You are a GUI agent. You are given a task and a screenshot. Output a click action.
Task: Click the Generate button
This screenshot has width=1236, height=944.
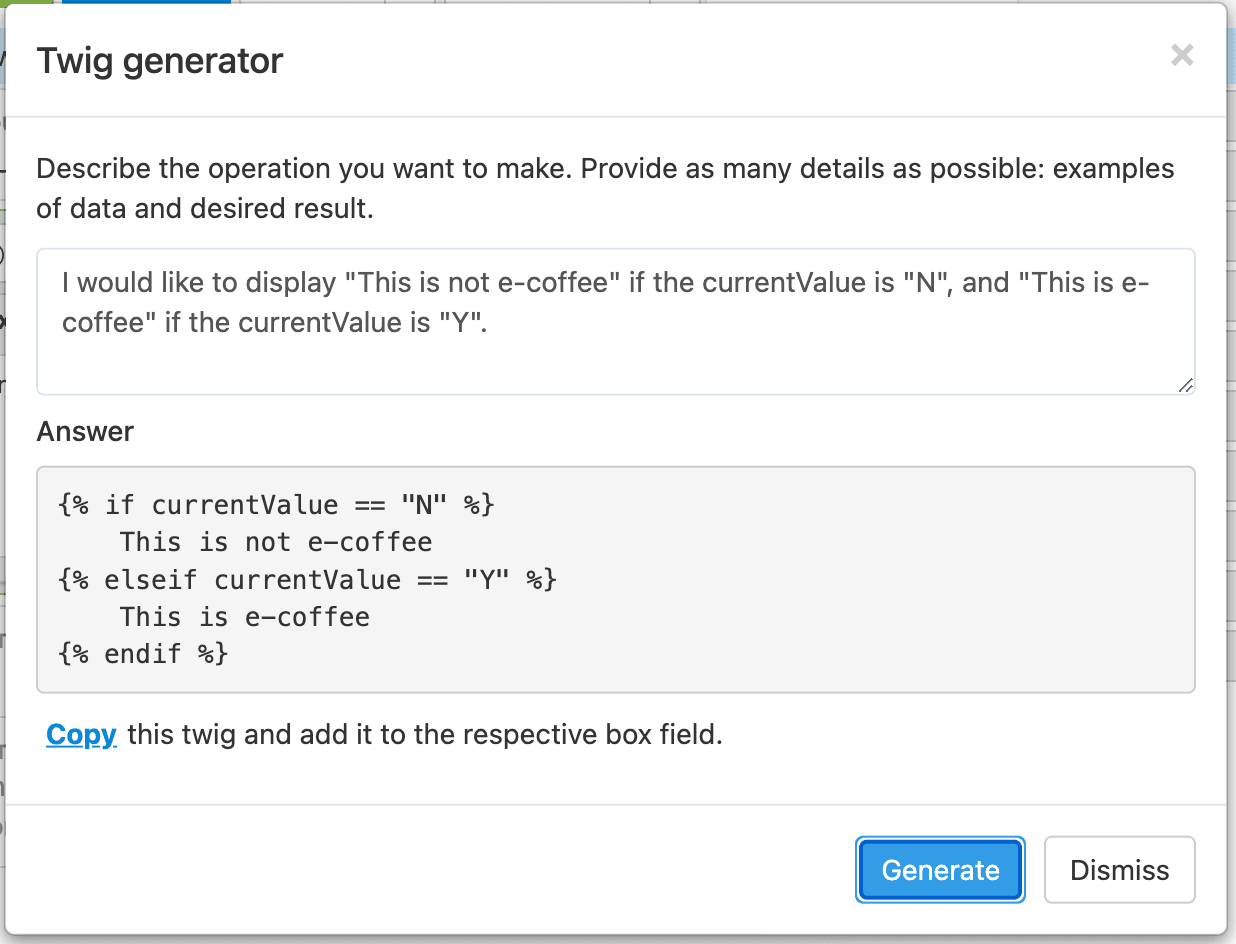click(x=940, y=870)
